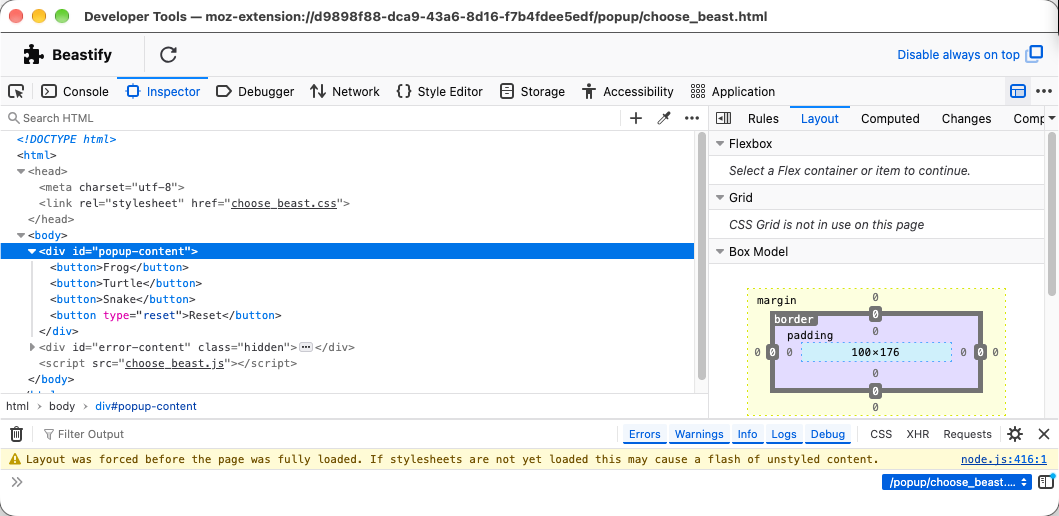
Task: Select the Snake button node
Action: pyautogui.click(x=123, y=299)
